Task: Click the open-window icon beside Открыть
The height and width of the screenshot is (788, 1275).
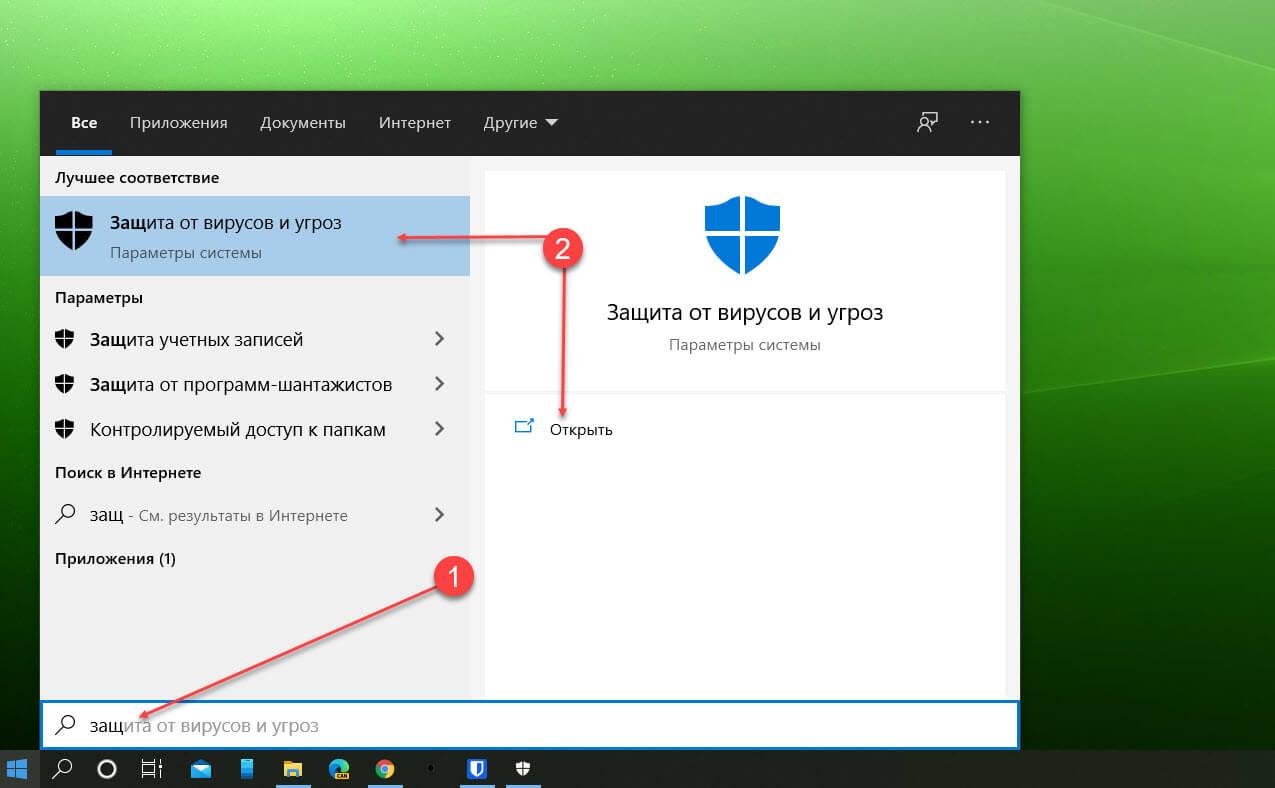Action: point(524,427)
